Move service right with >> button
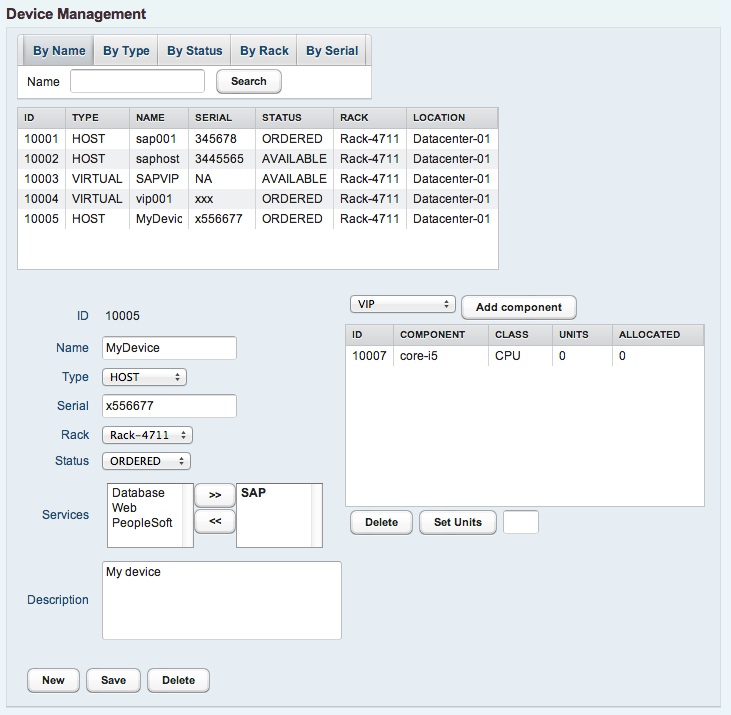This screenshot has height=715, width=731. 214,495
